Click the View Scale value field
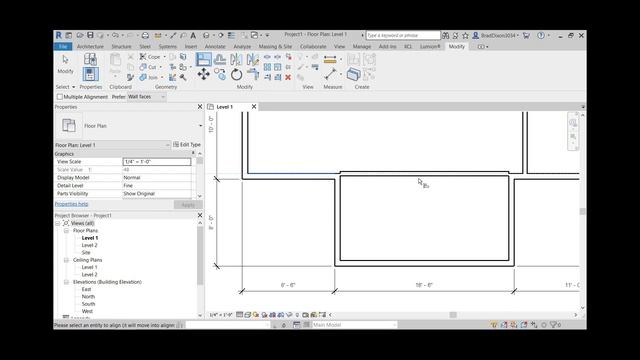 click(x=157, y=162)
